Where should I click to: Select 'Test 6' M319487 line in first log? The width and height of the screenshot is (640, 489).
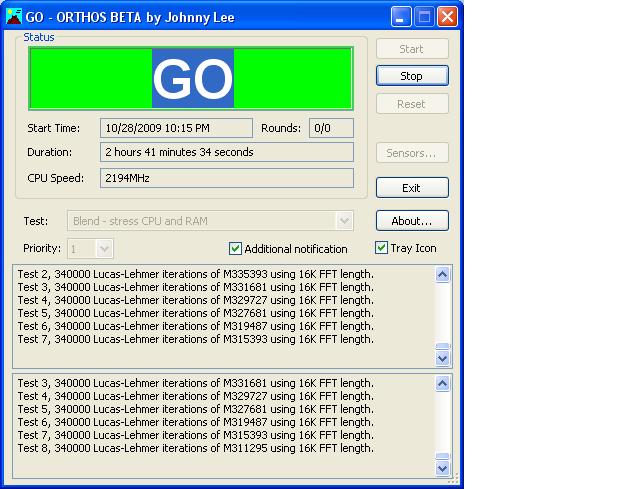click(x=196, y=326)
